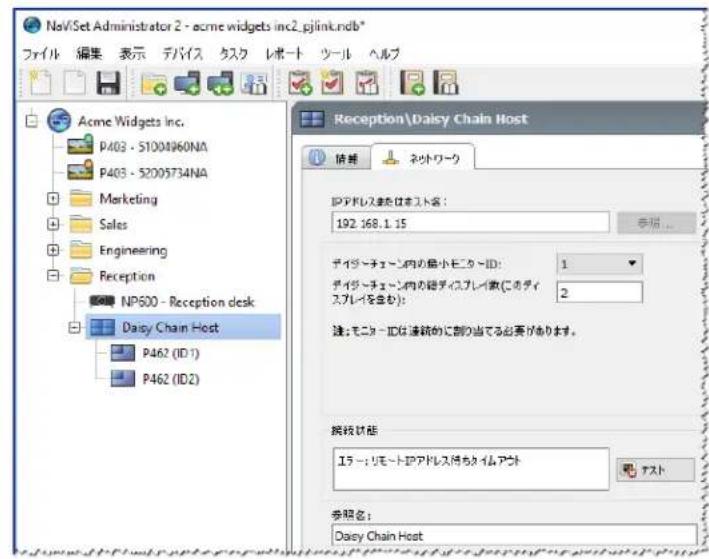Click the Sales folder icon
This screenshot has height=559, width=709.
[81, 224]
